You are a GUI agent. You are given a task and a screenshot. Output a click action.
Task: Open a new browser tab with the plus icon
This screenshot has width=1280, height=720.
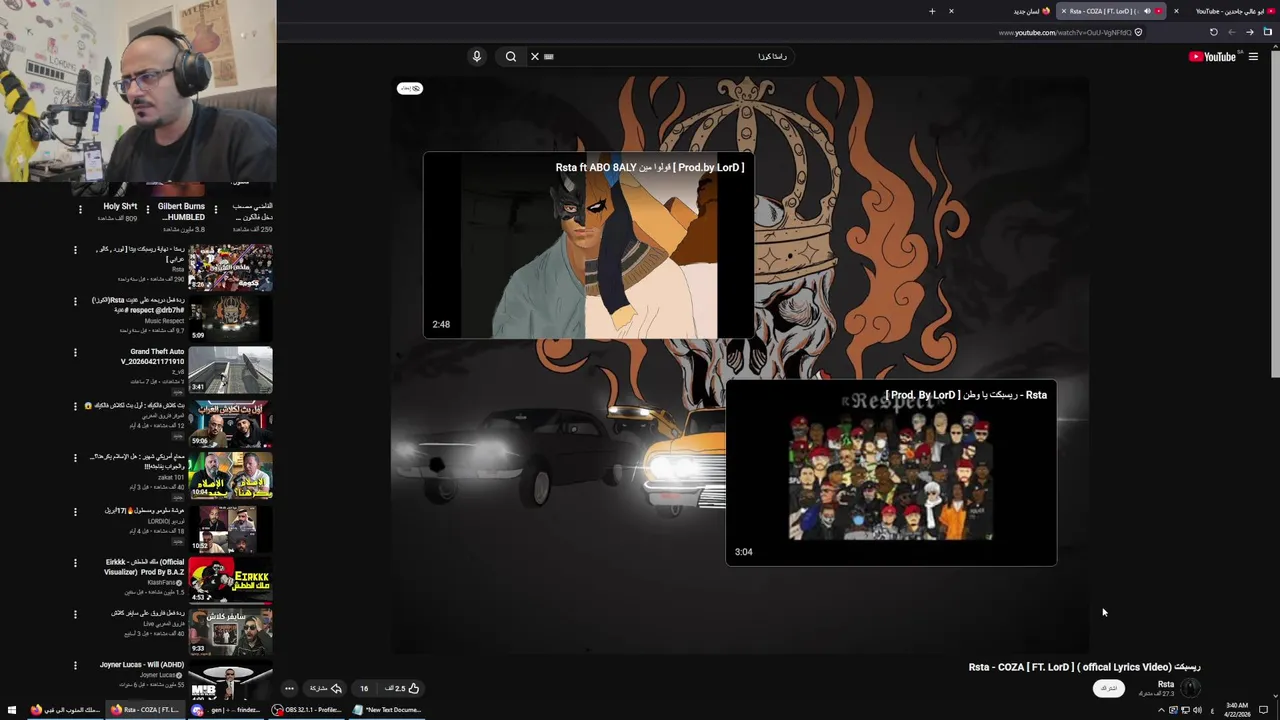[x=932, y=11]
